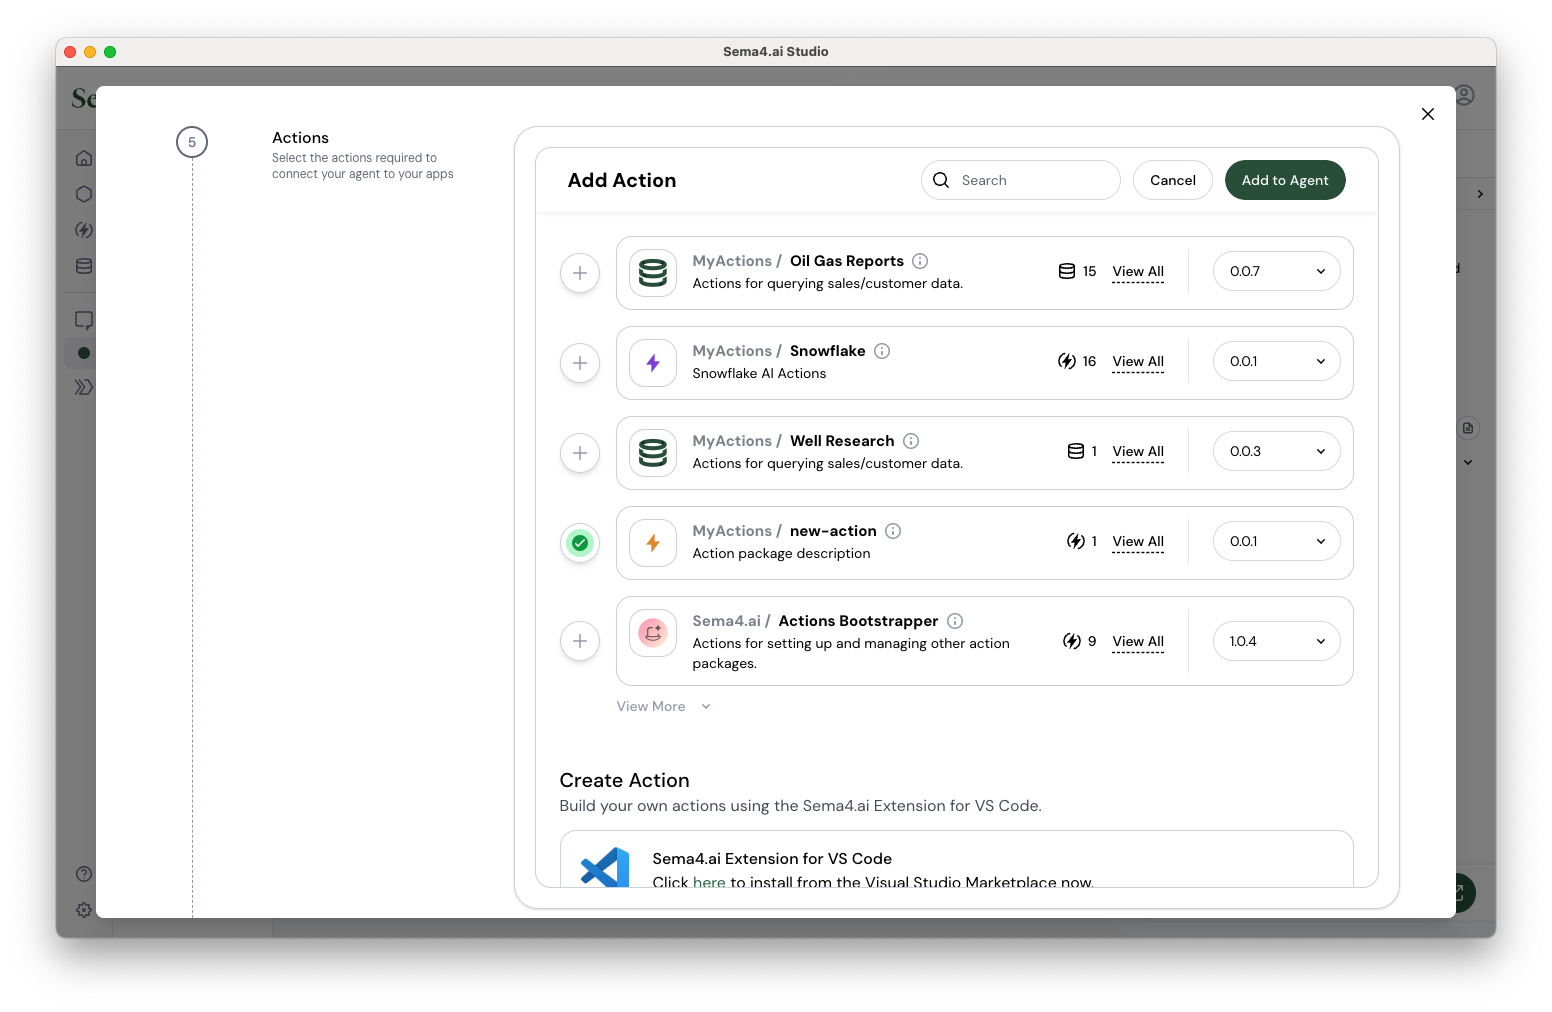
Task: Click the Well Research query count icon
Action: 1076,451
